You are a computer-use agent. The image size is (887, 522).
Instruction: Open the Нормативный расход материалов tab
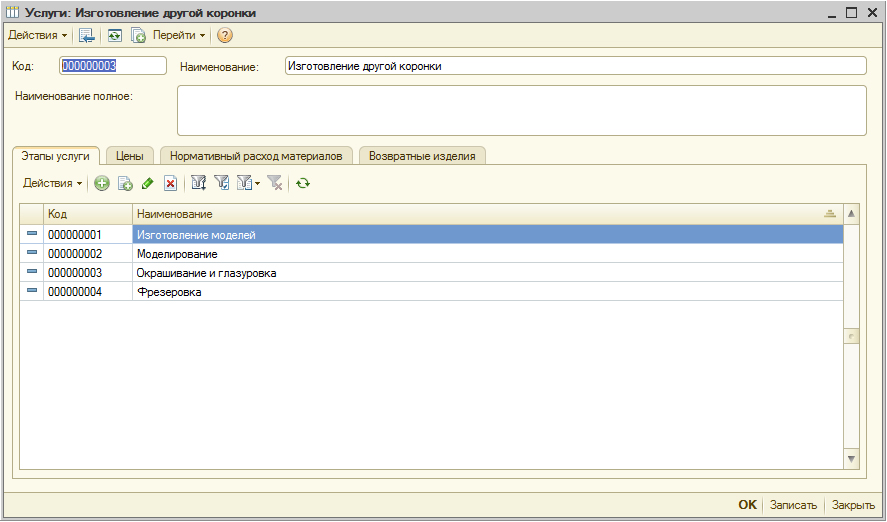pyautogui.click(x=256, y=156)
